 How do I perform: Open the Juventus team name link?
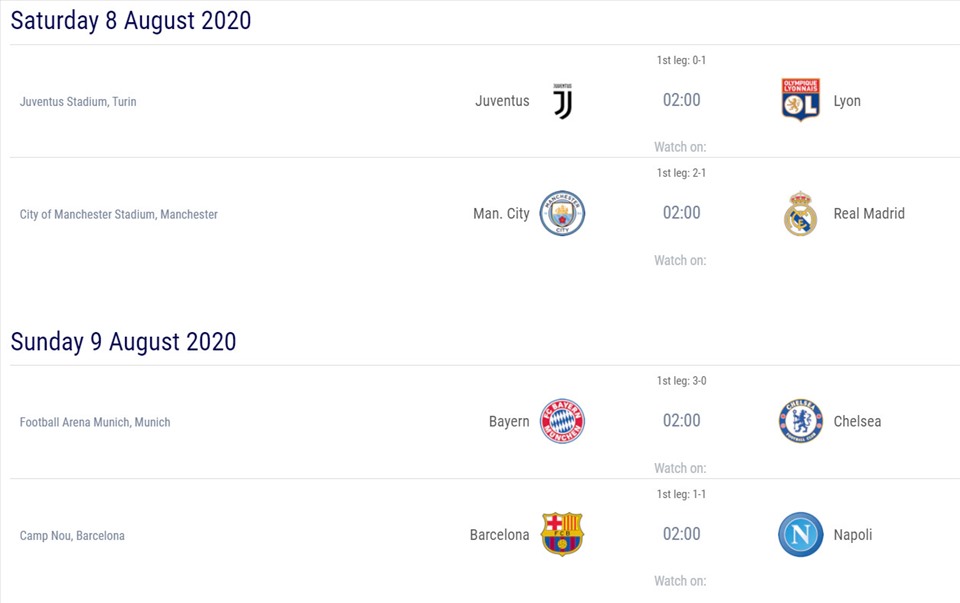tap(502, 101)
